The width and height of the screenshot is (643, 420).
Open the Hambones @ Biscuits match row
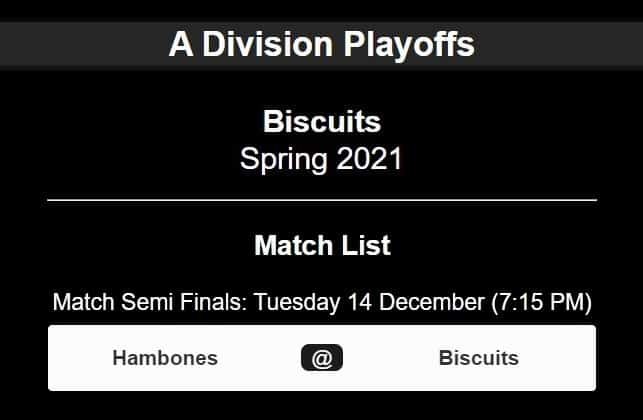pyautogui.click(x=322, y=358)
